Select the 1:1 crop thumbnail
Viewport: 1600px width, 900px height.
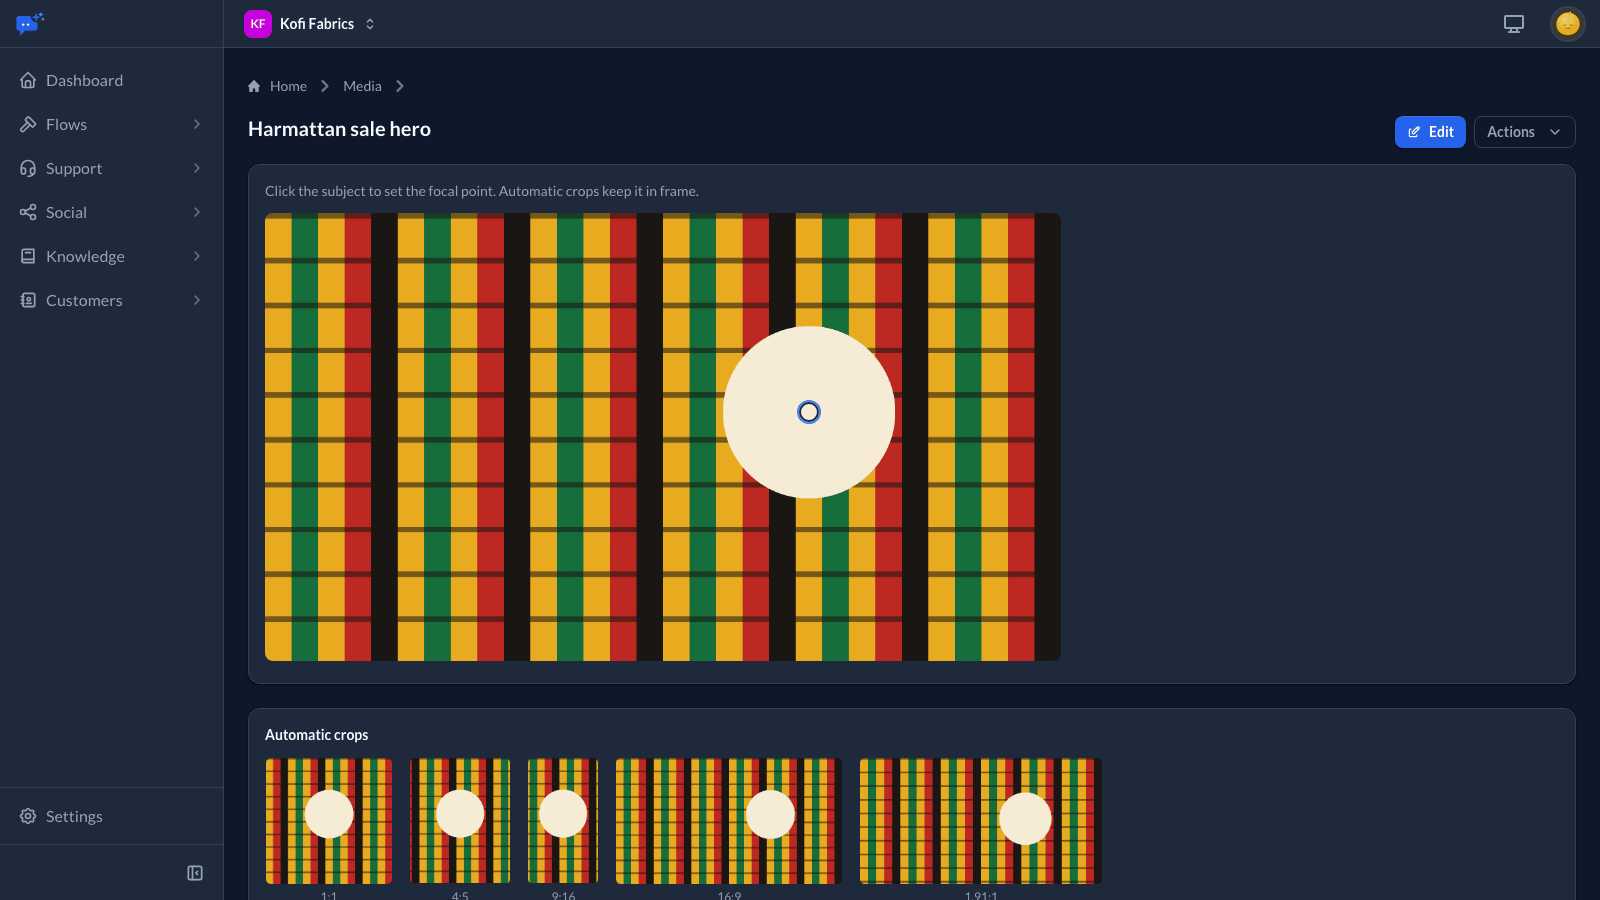tap(329, 821)
